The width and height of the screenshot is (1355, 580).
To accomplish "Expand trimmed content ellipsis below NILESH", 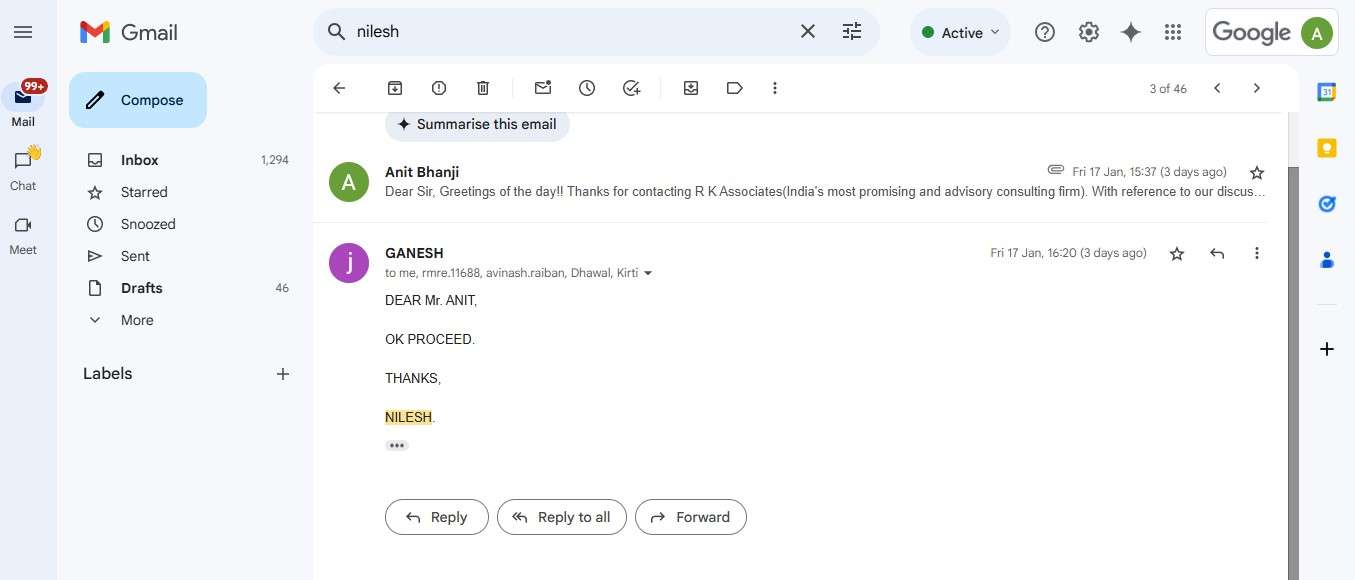I will [x=397, y=445].
